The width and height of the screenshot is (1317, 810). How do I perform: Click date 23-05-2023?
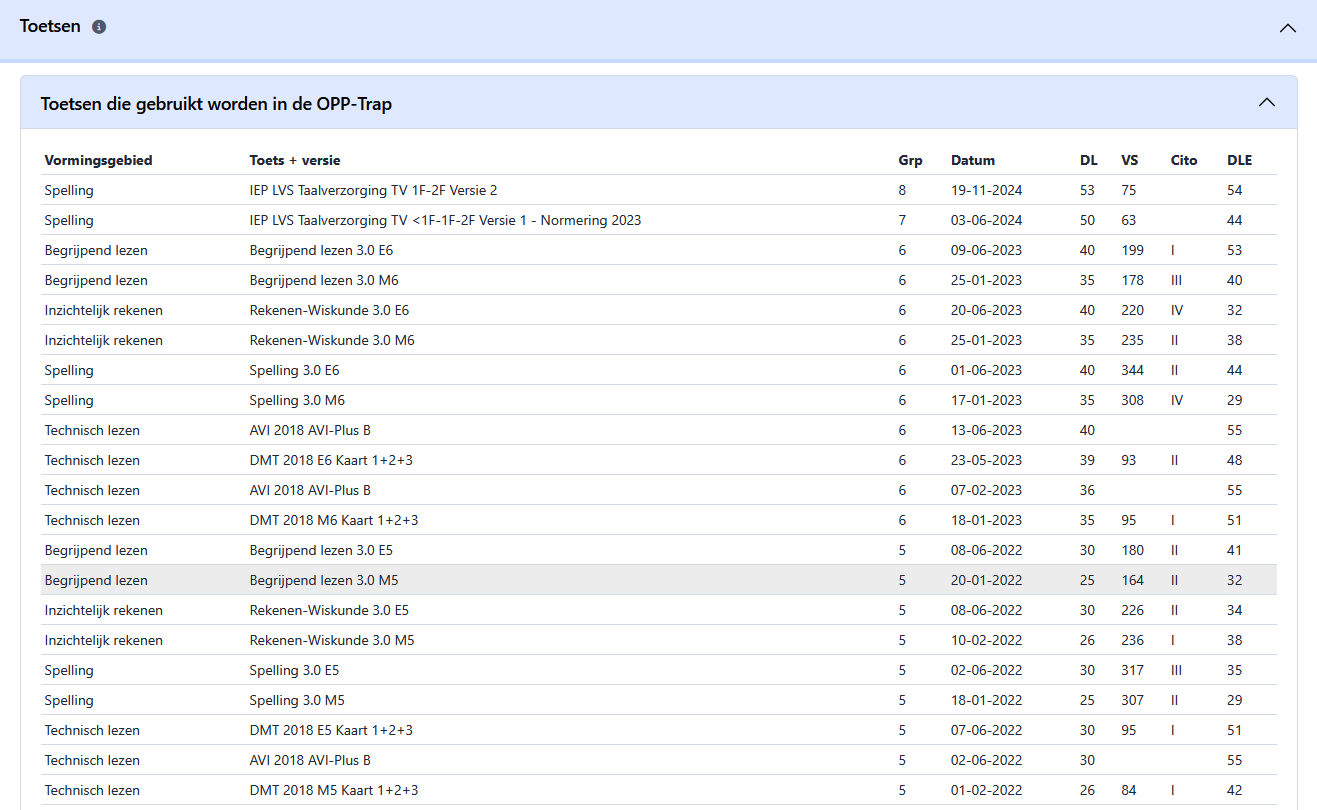coord(986,460)
